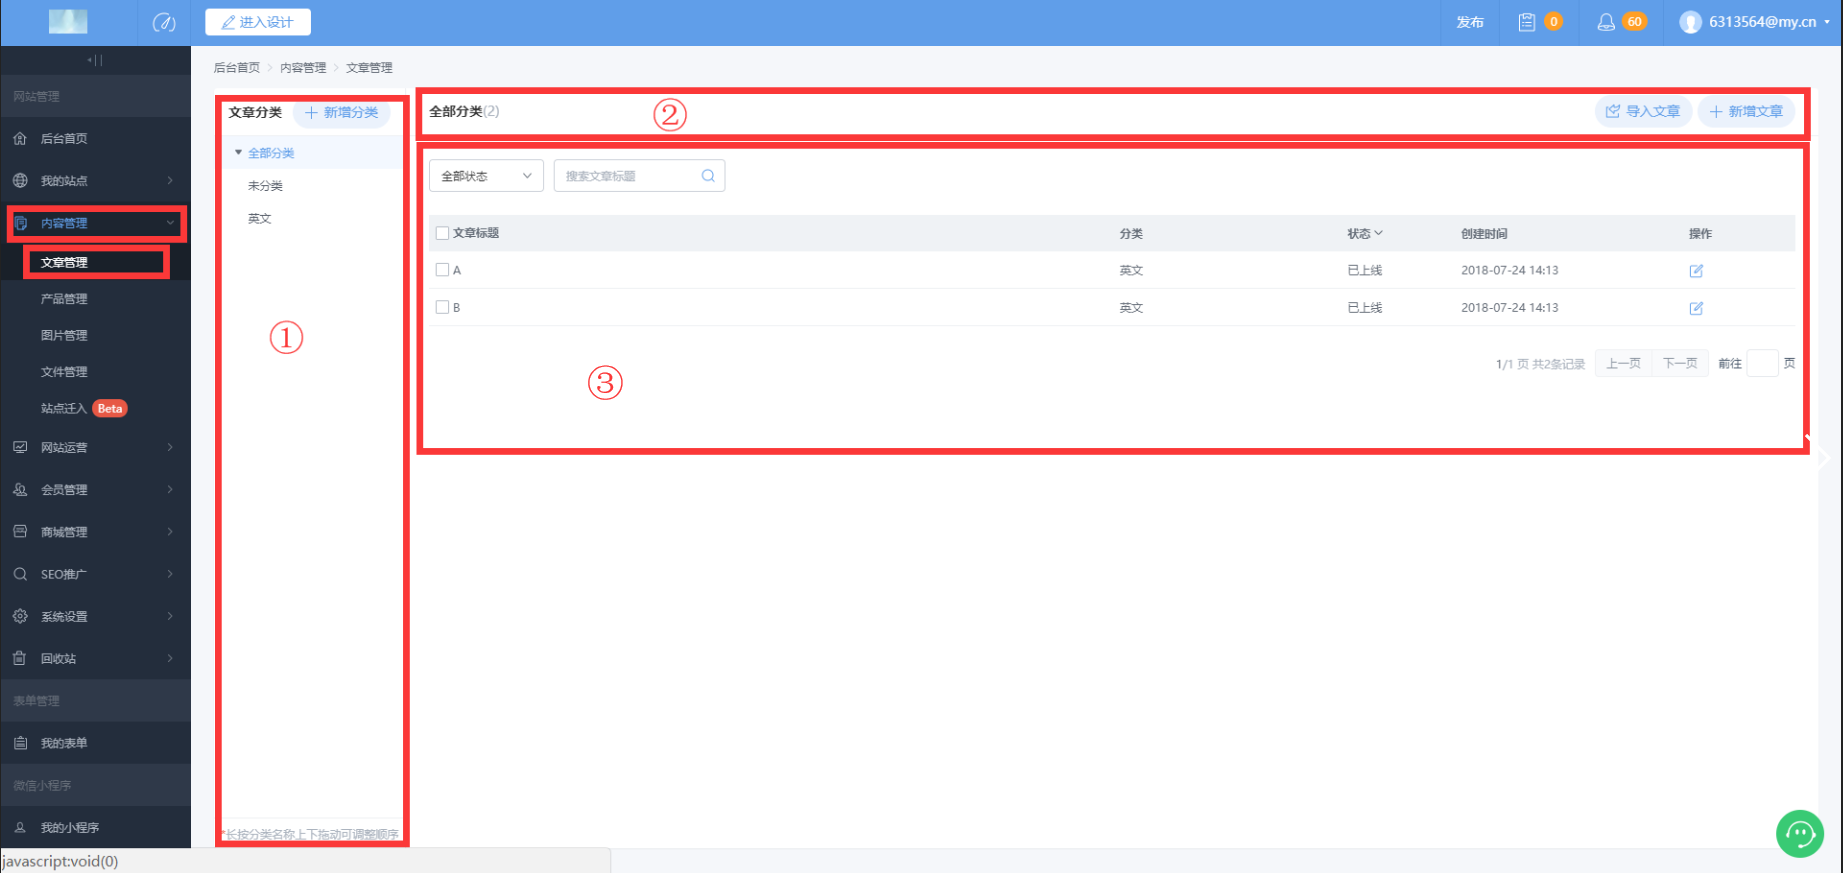Open the notification bell icon
Screen dimensions: 1843x873
pos(1606,22)
